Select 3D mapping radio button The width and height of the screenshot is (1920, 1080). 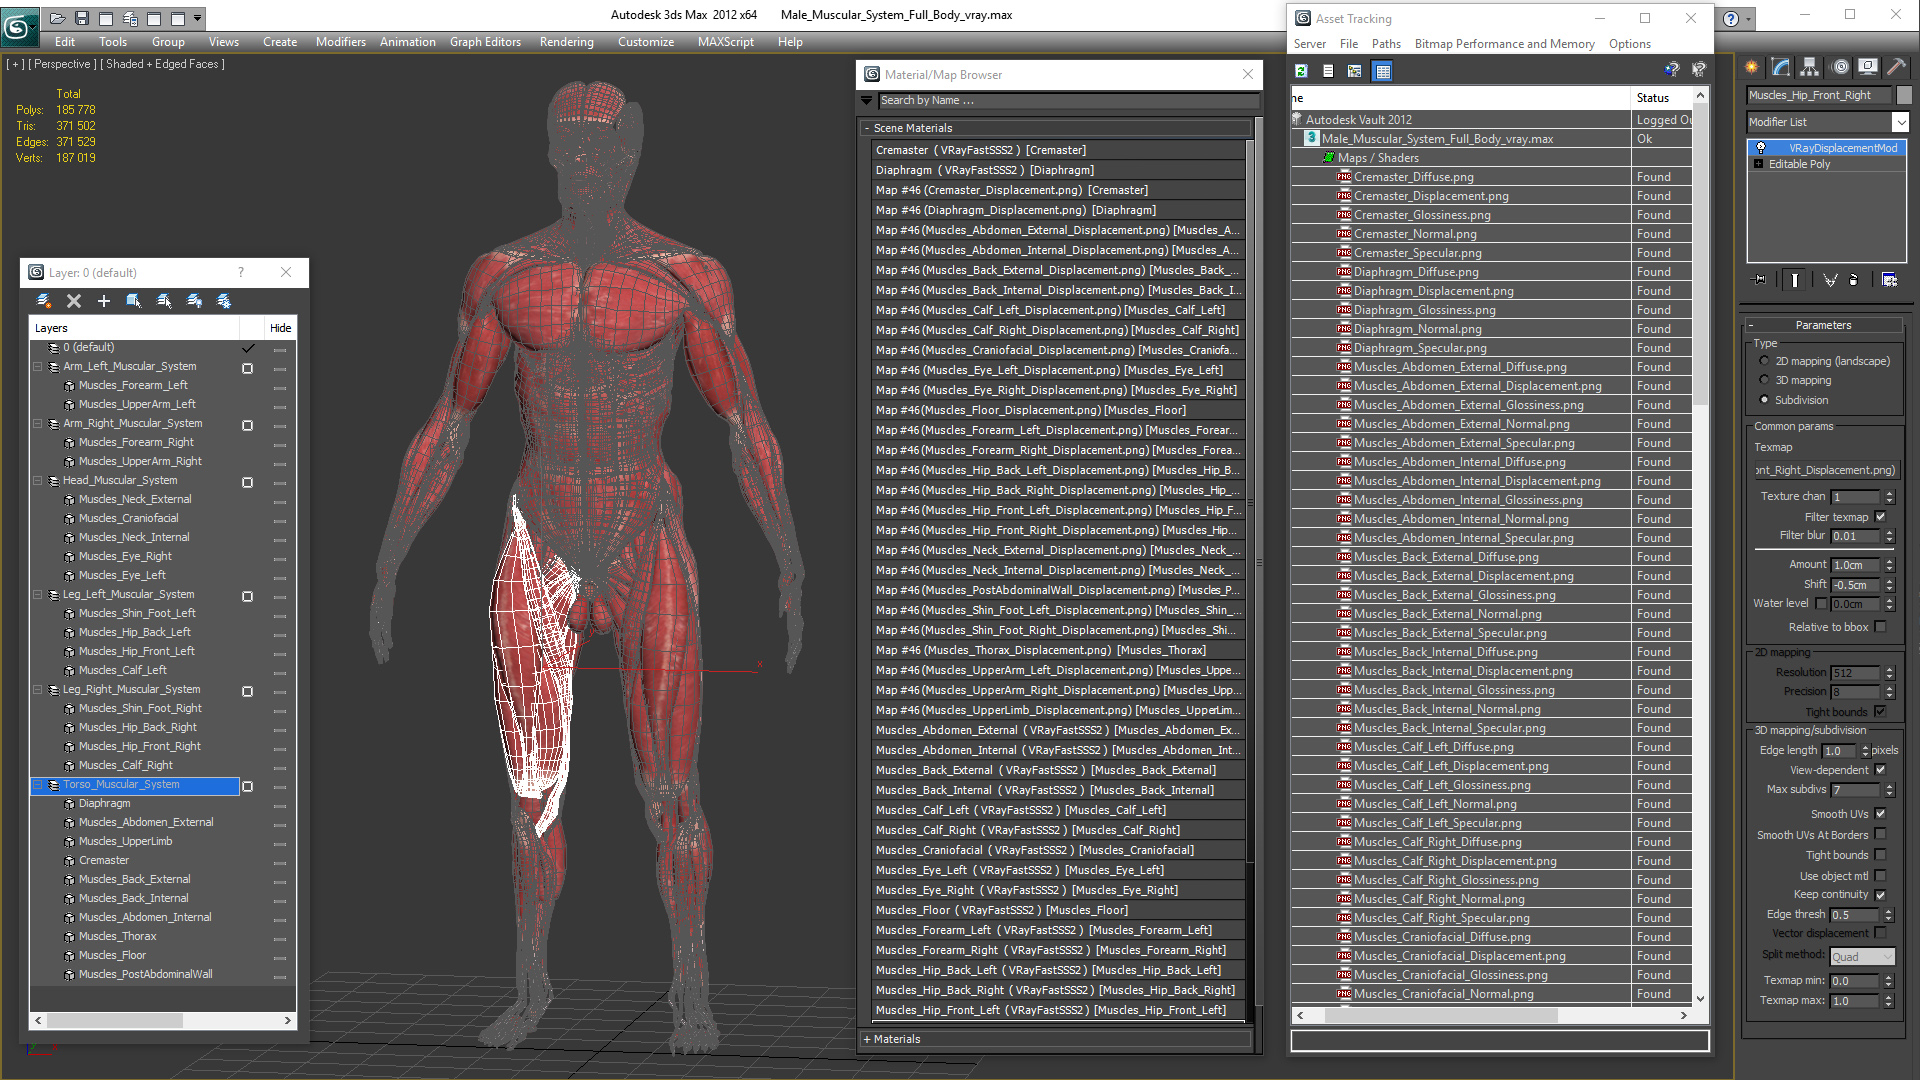1764,380
